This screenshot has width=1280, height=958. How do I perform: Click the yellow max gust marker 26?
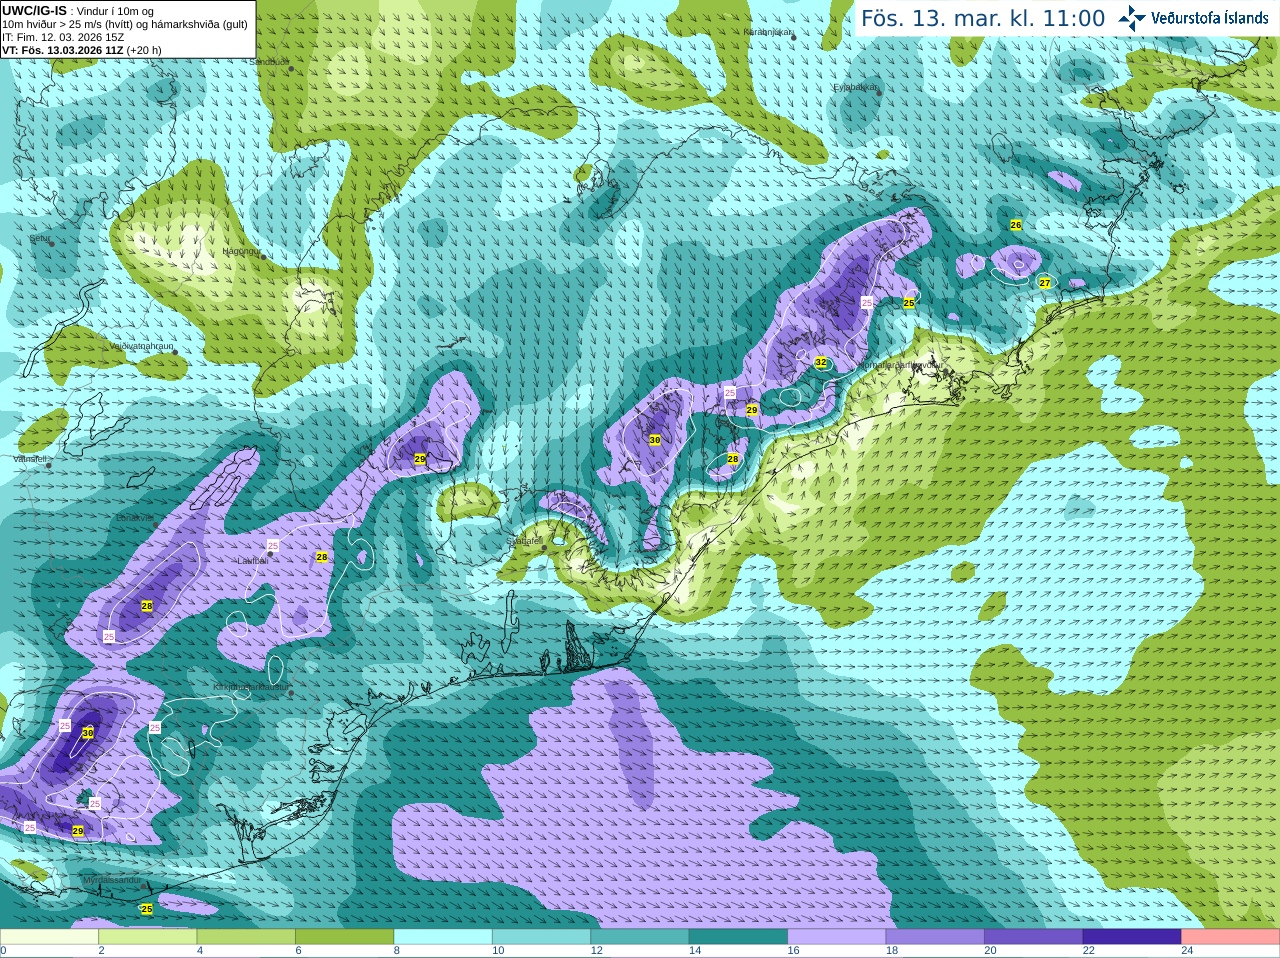(1016, 225)
